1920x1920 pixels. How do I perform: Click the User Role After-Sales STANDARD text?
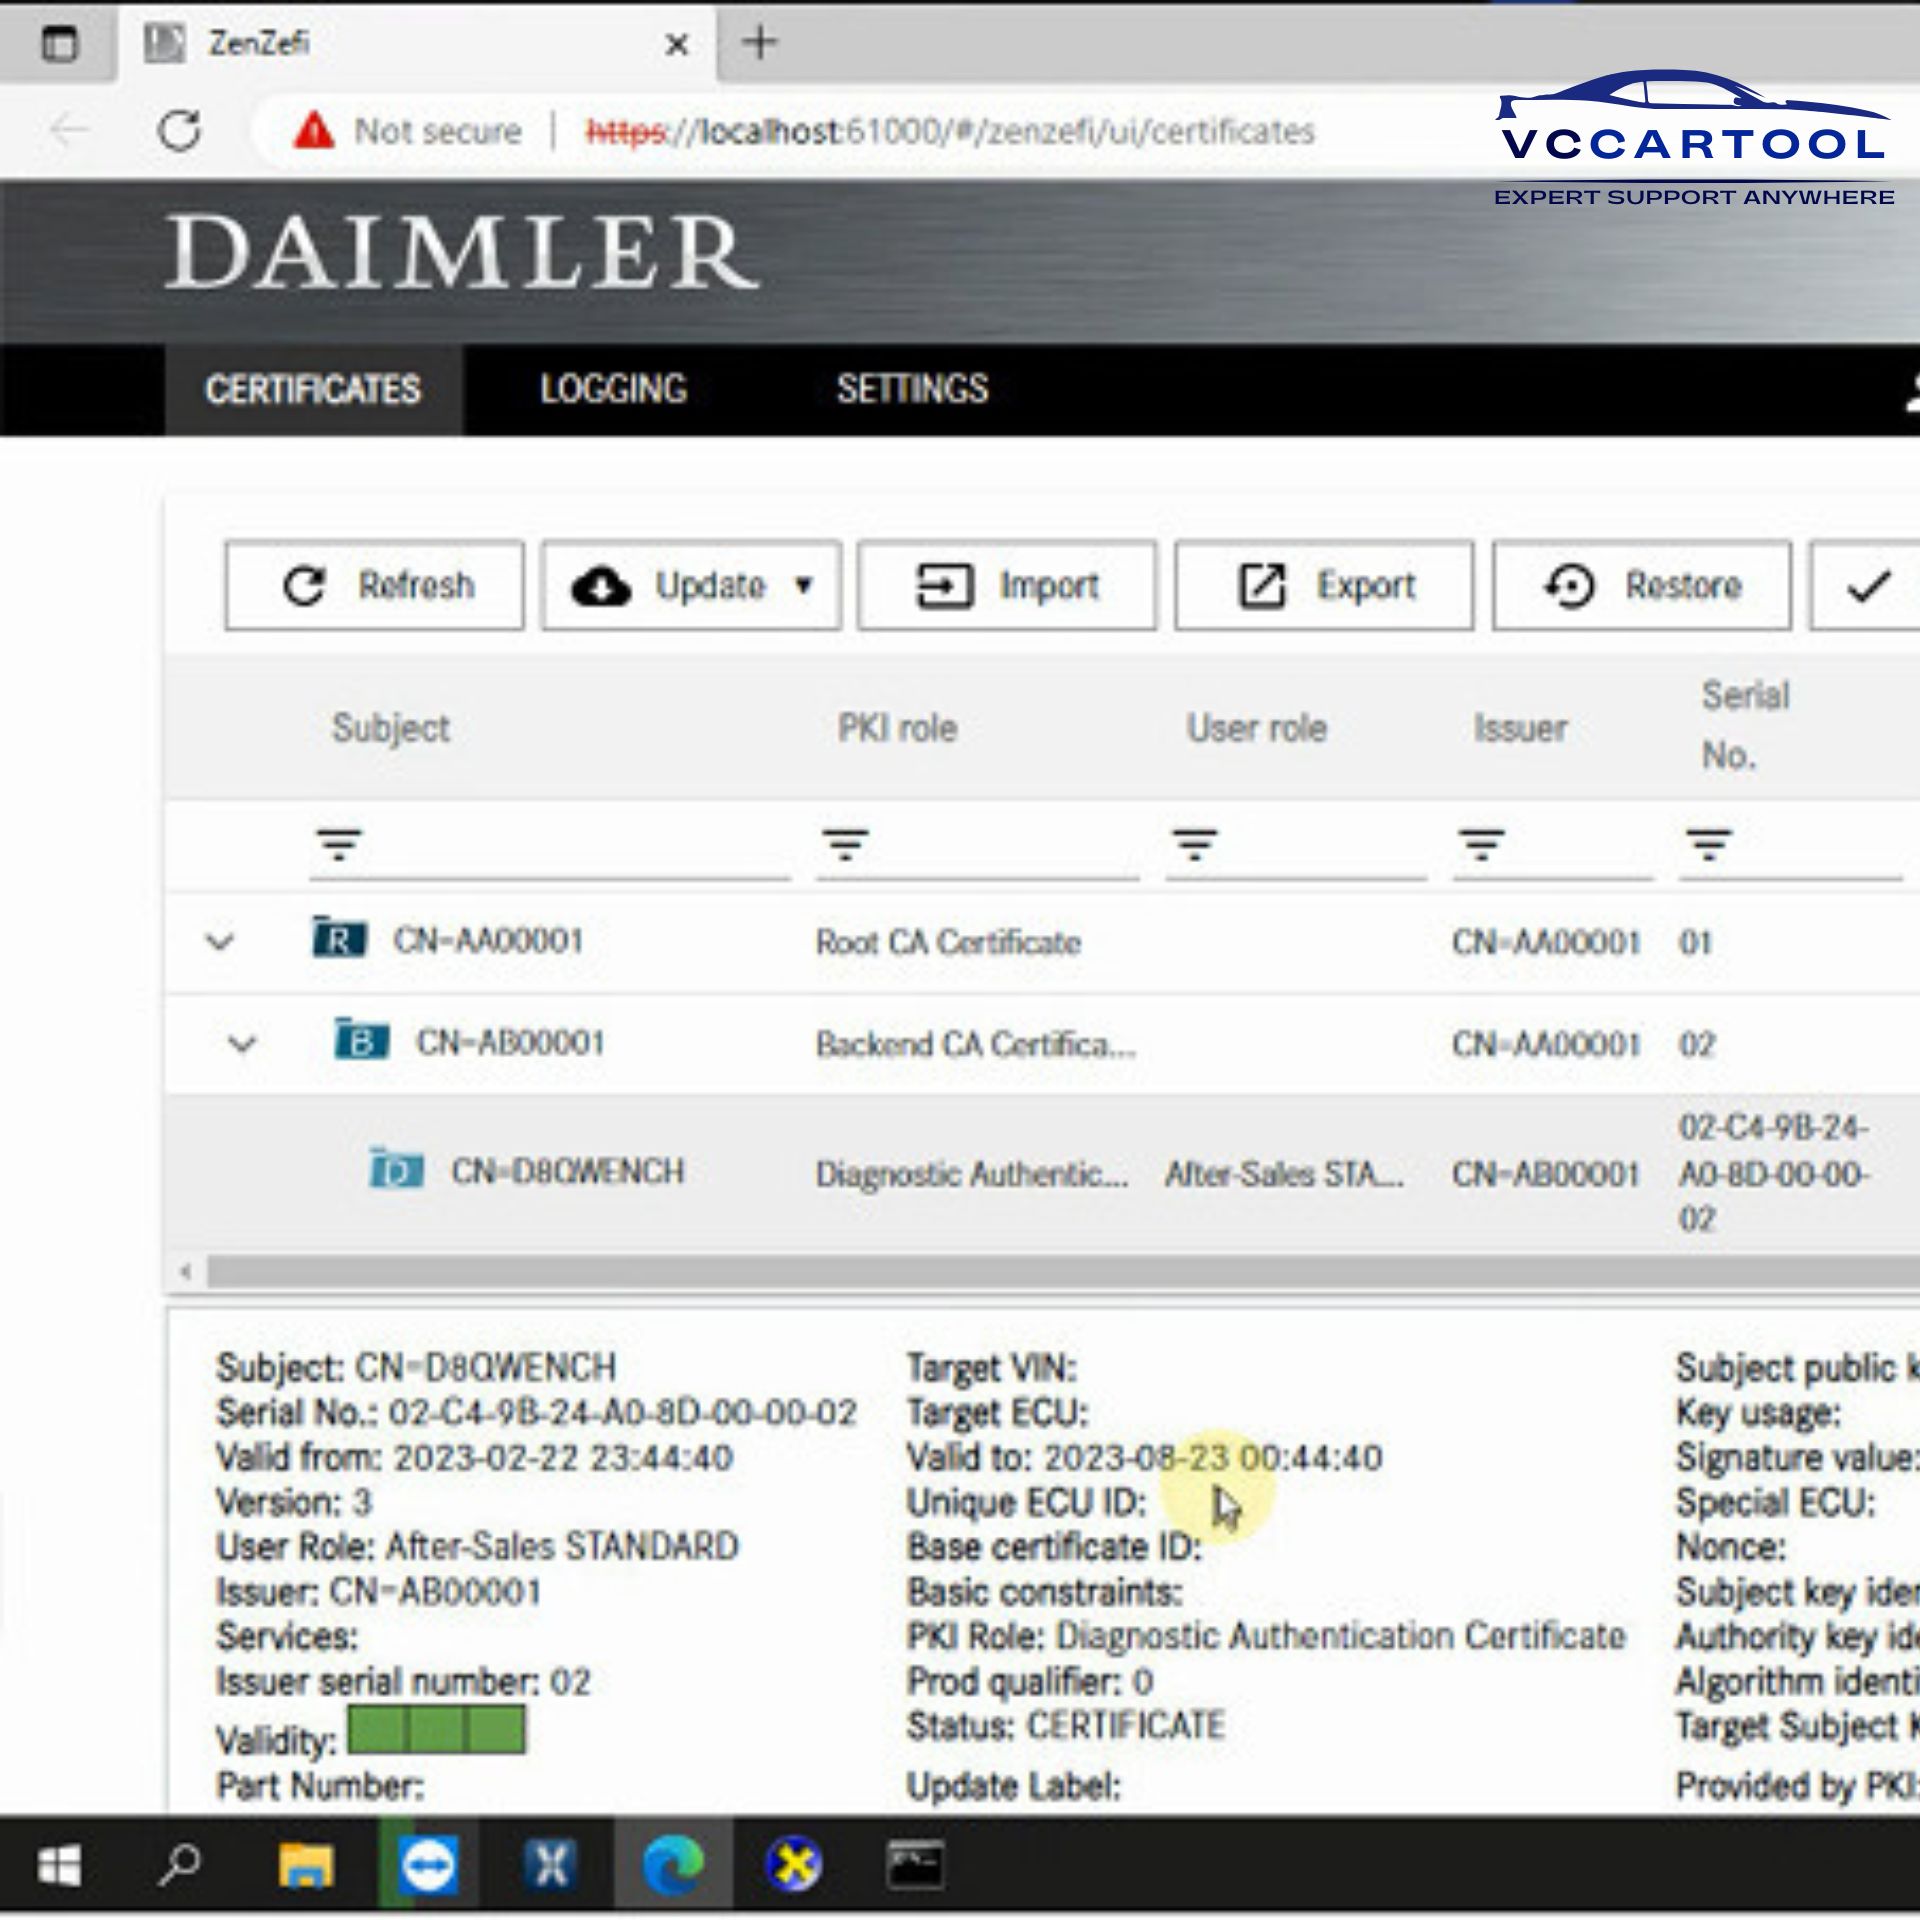tap(478, 1547)
